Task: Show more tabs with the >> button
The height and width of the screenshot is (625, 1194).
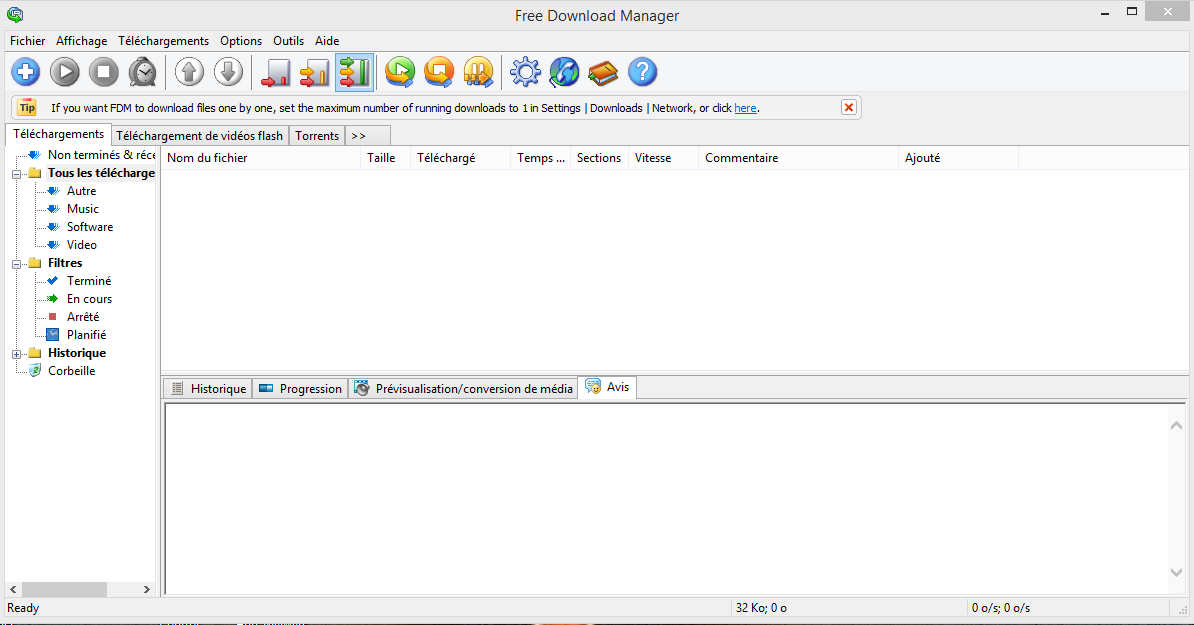Action: [x=367, y=136]
